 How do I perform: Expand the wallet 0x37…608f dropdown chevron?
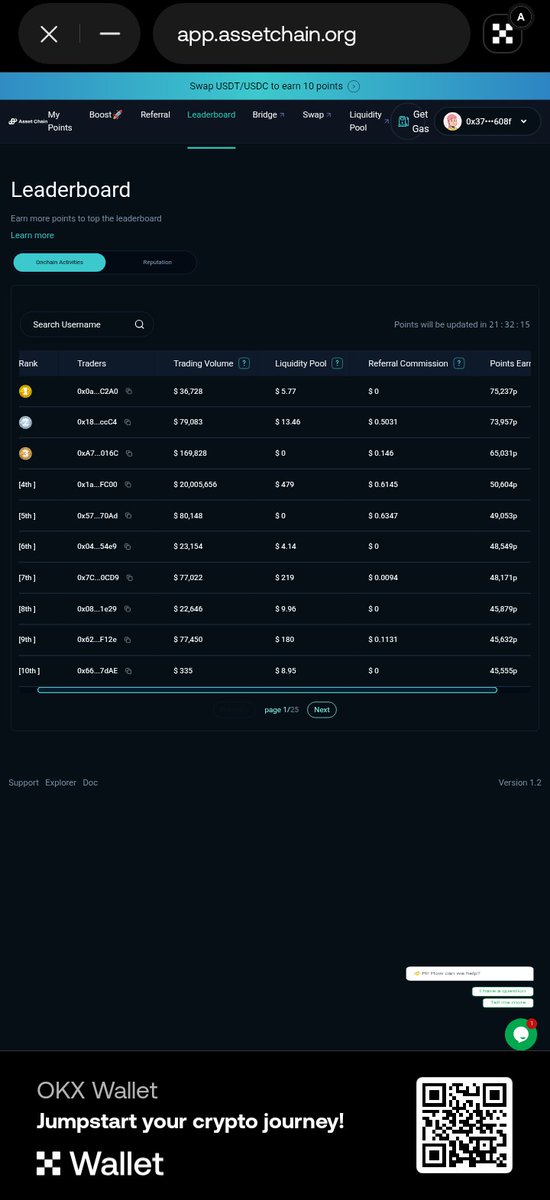pos(524,121)
